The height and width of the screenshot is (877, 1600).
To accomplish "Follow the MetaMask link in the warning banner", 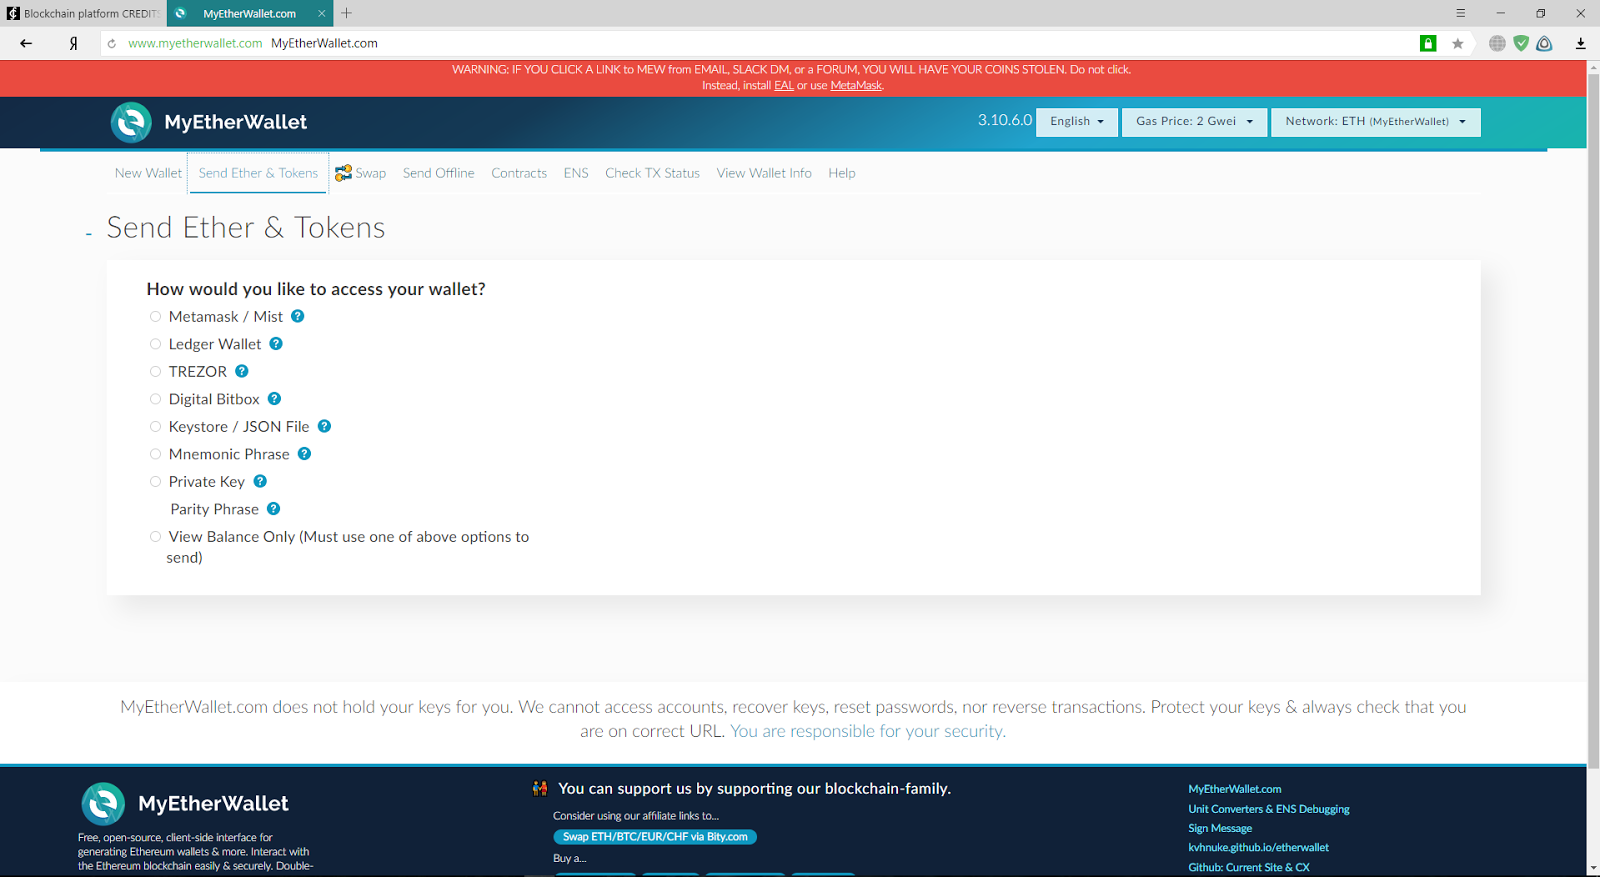I will point(856,86).
